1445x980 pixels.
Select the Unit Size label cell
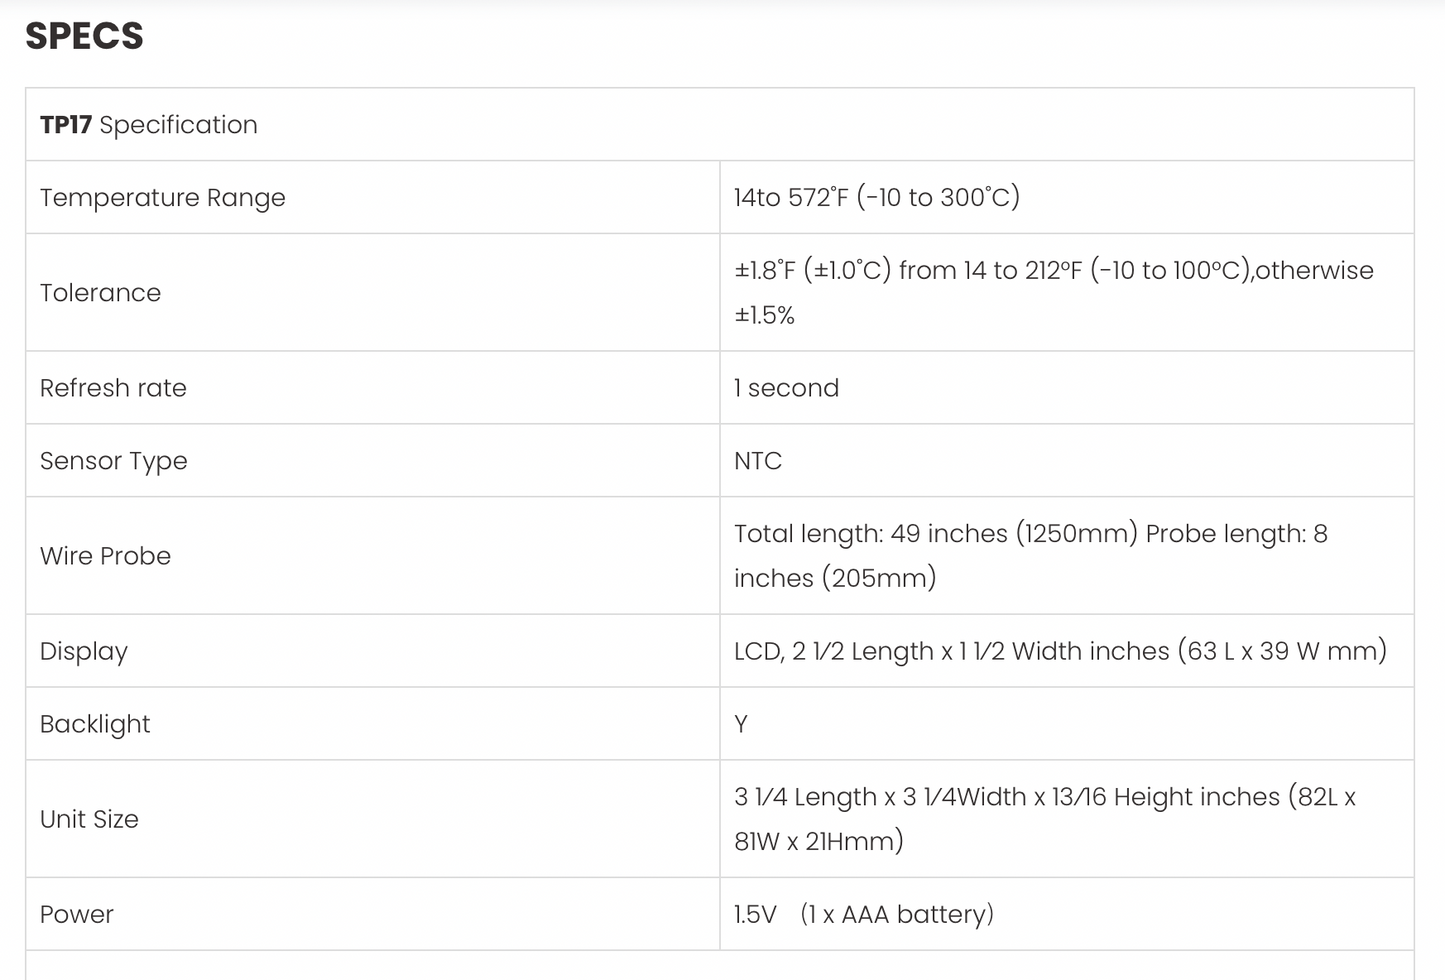point(89,819)
